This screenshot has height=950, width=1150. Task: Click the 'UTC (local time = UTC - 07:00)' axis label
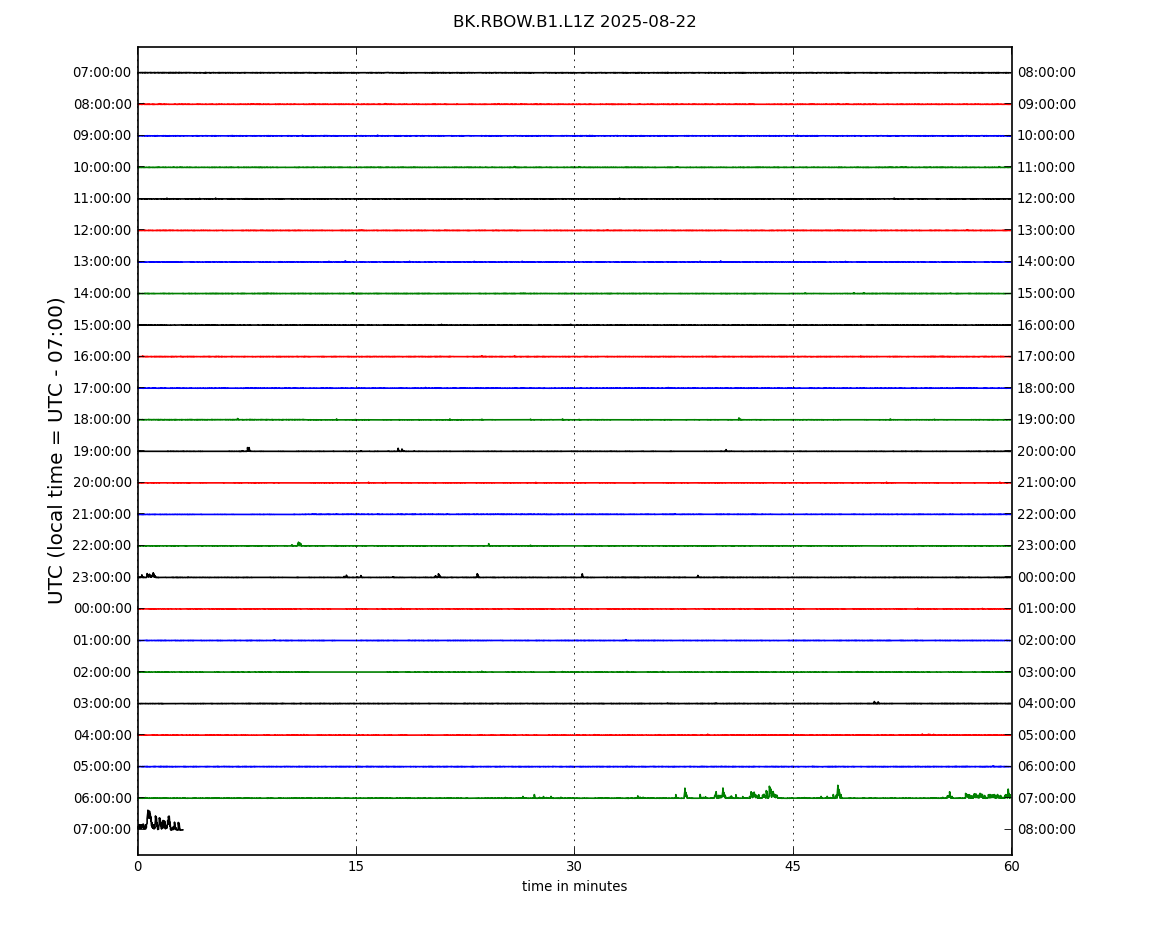click(56, 450)
